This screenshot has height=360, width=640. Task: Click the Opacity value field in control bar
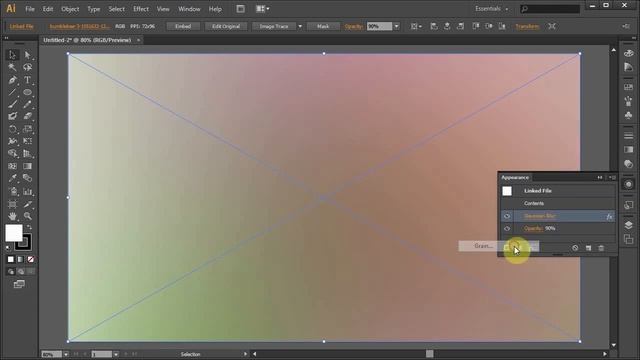tap(379, 26)
